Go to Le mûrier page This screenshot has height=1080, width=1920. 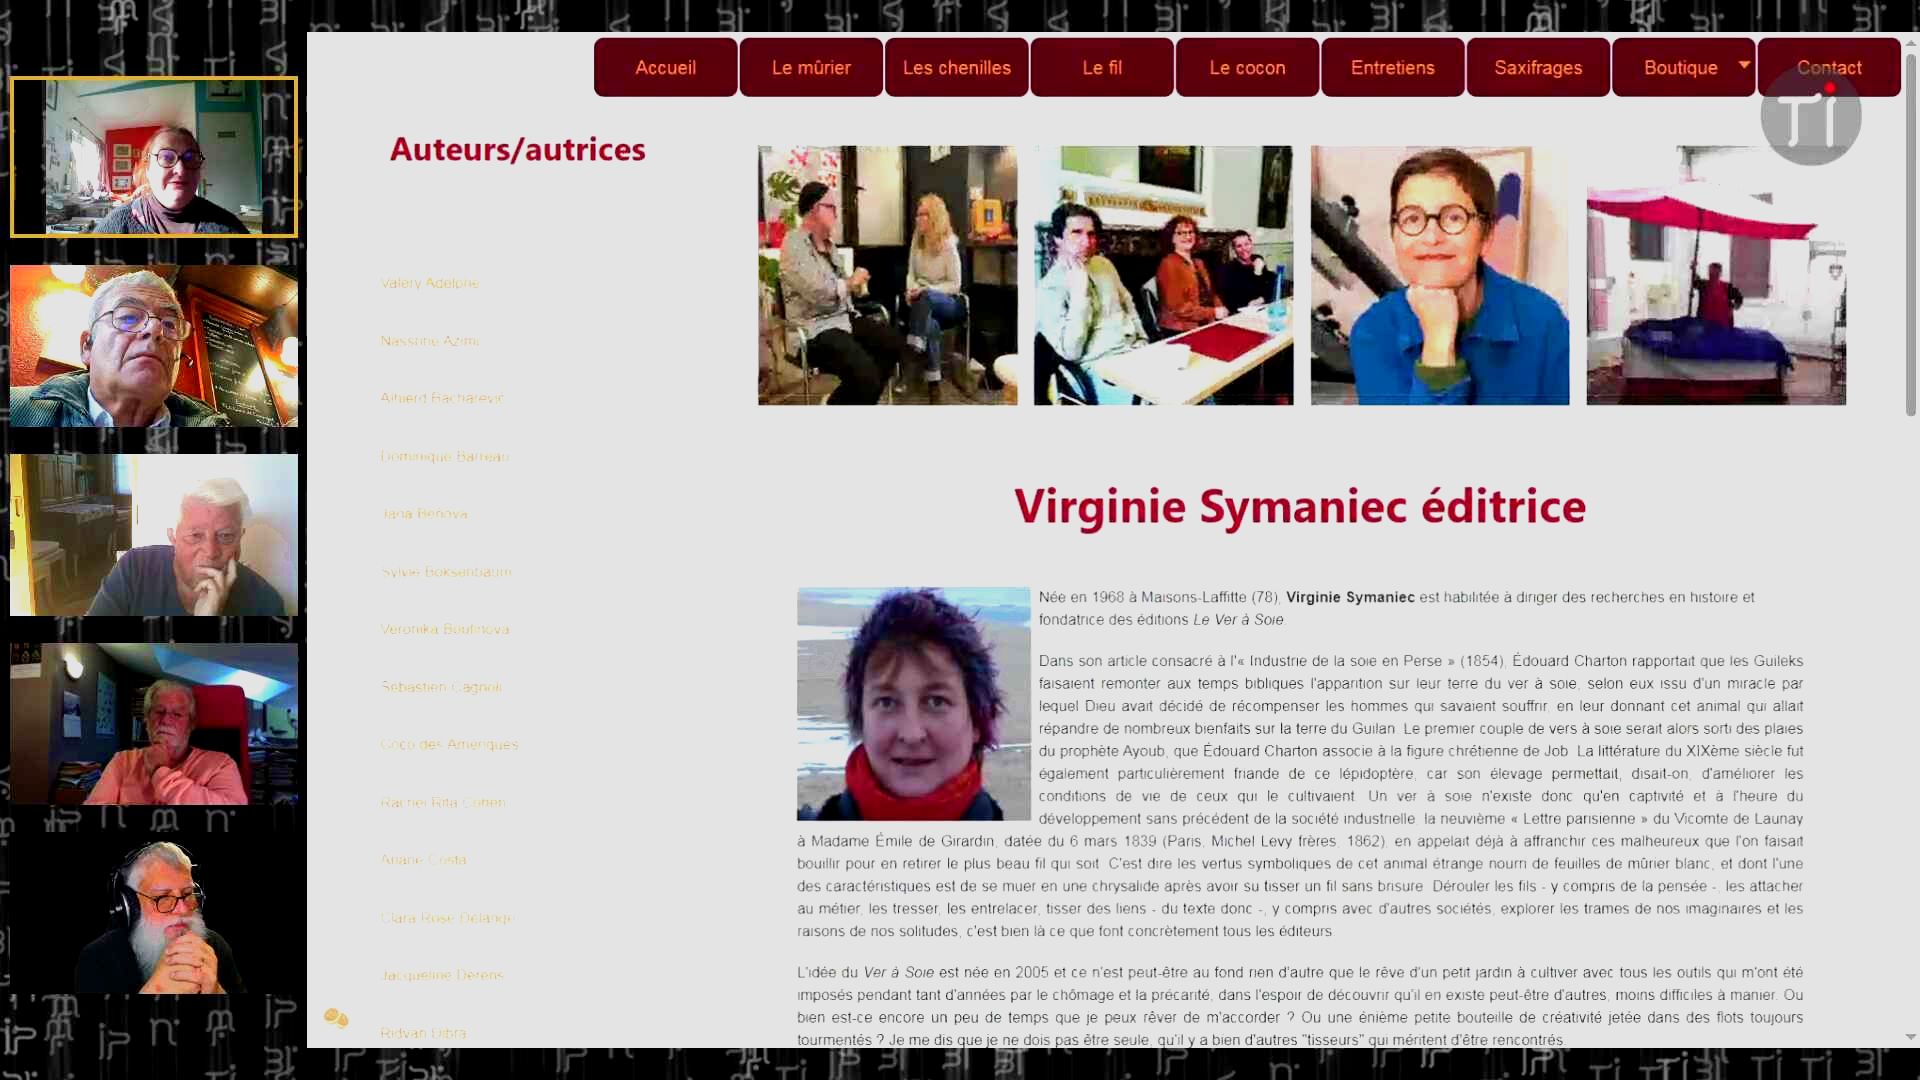(x=811, y=68)
